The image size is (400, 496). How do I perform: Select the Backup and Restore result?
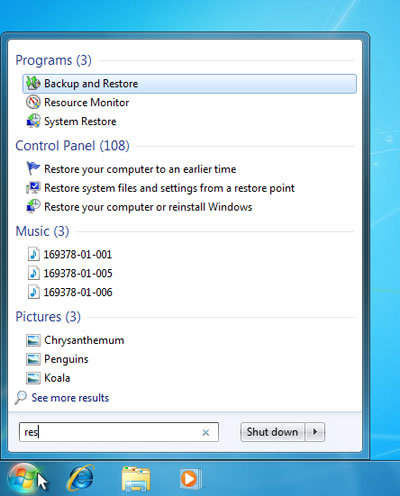189,84
